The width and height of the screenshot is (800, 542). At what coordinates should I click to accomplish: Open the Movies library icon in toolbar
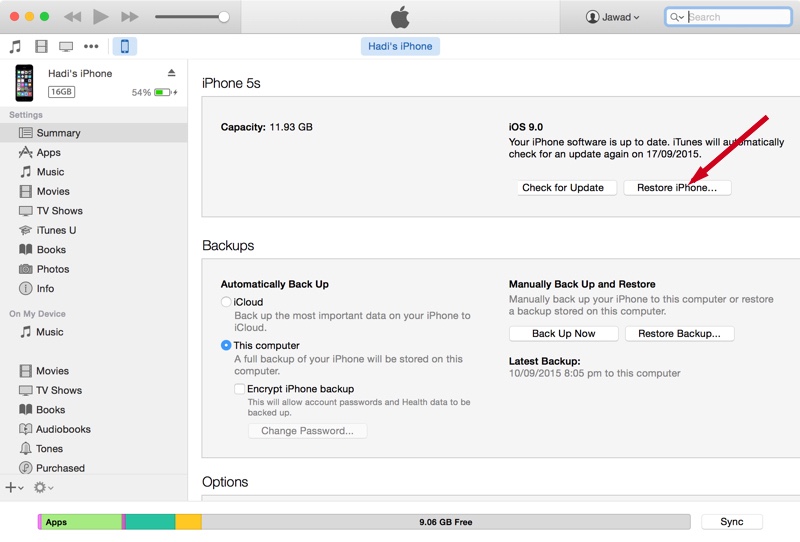click(41, 46)
